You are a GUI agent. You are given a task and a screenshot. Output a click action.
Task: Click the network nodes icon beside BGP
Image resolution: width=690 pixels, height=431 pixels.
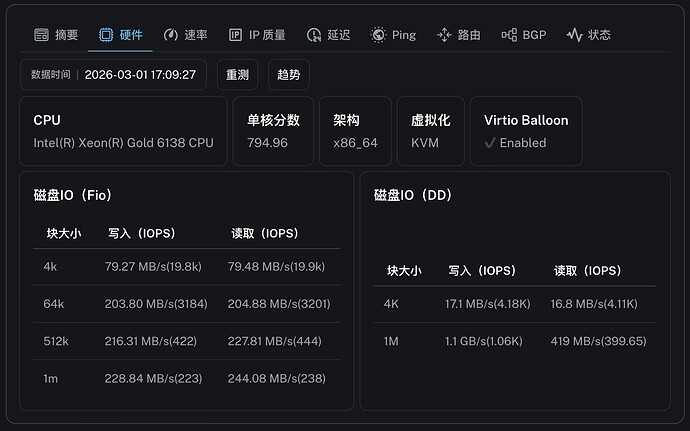pos(509,35)
